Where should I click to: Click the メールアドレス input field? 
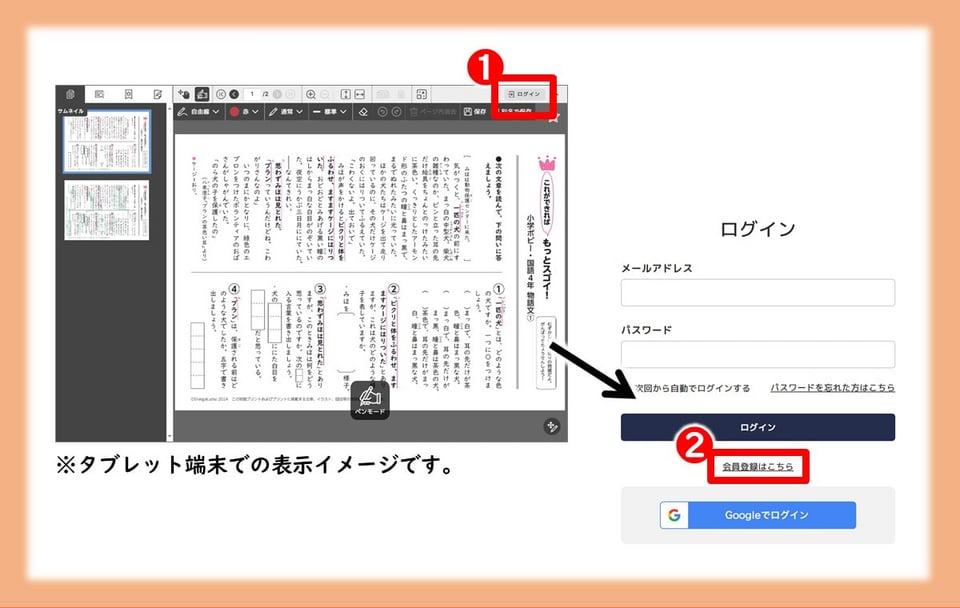click(757, 293)
